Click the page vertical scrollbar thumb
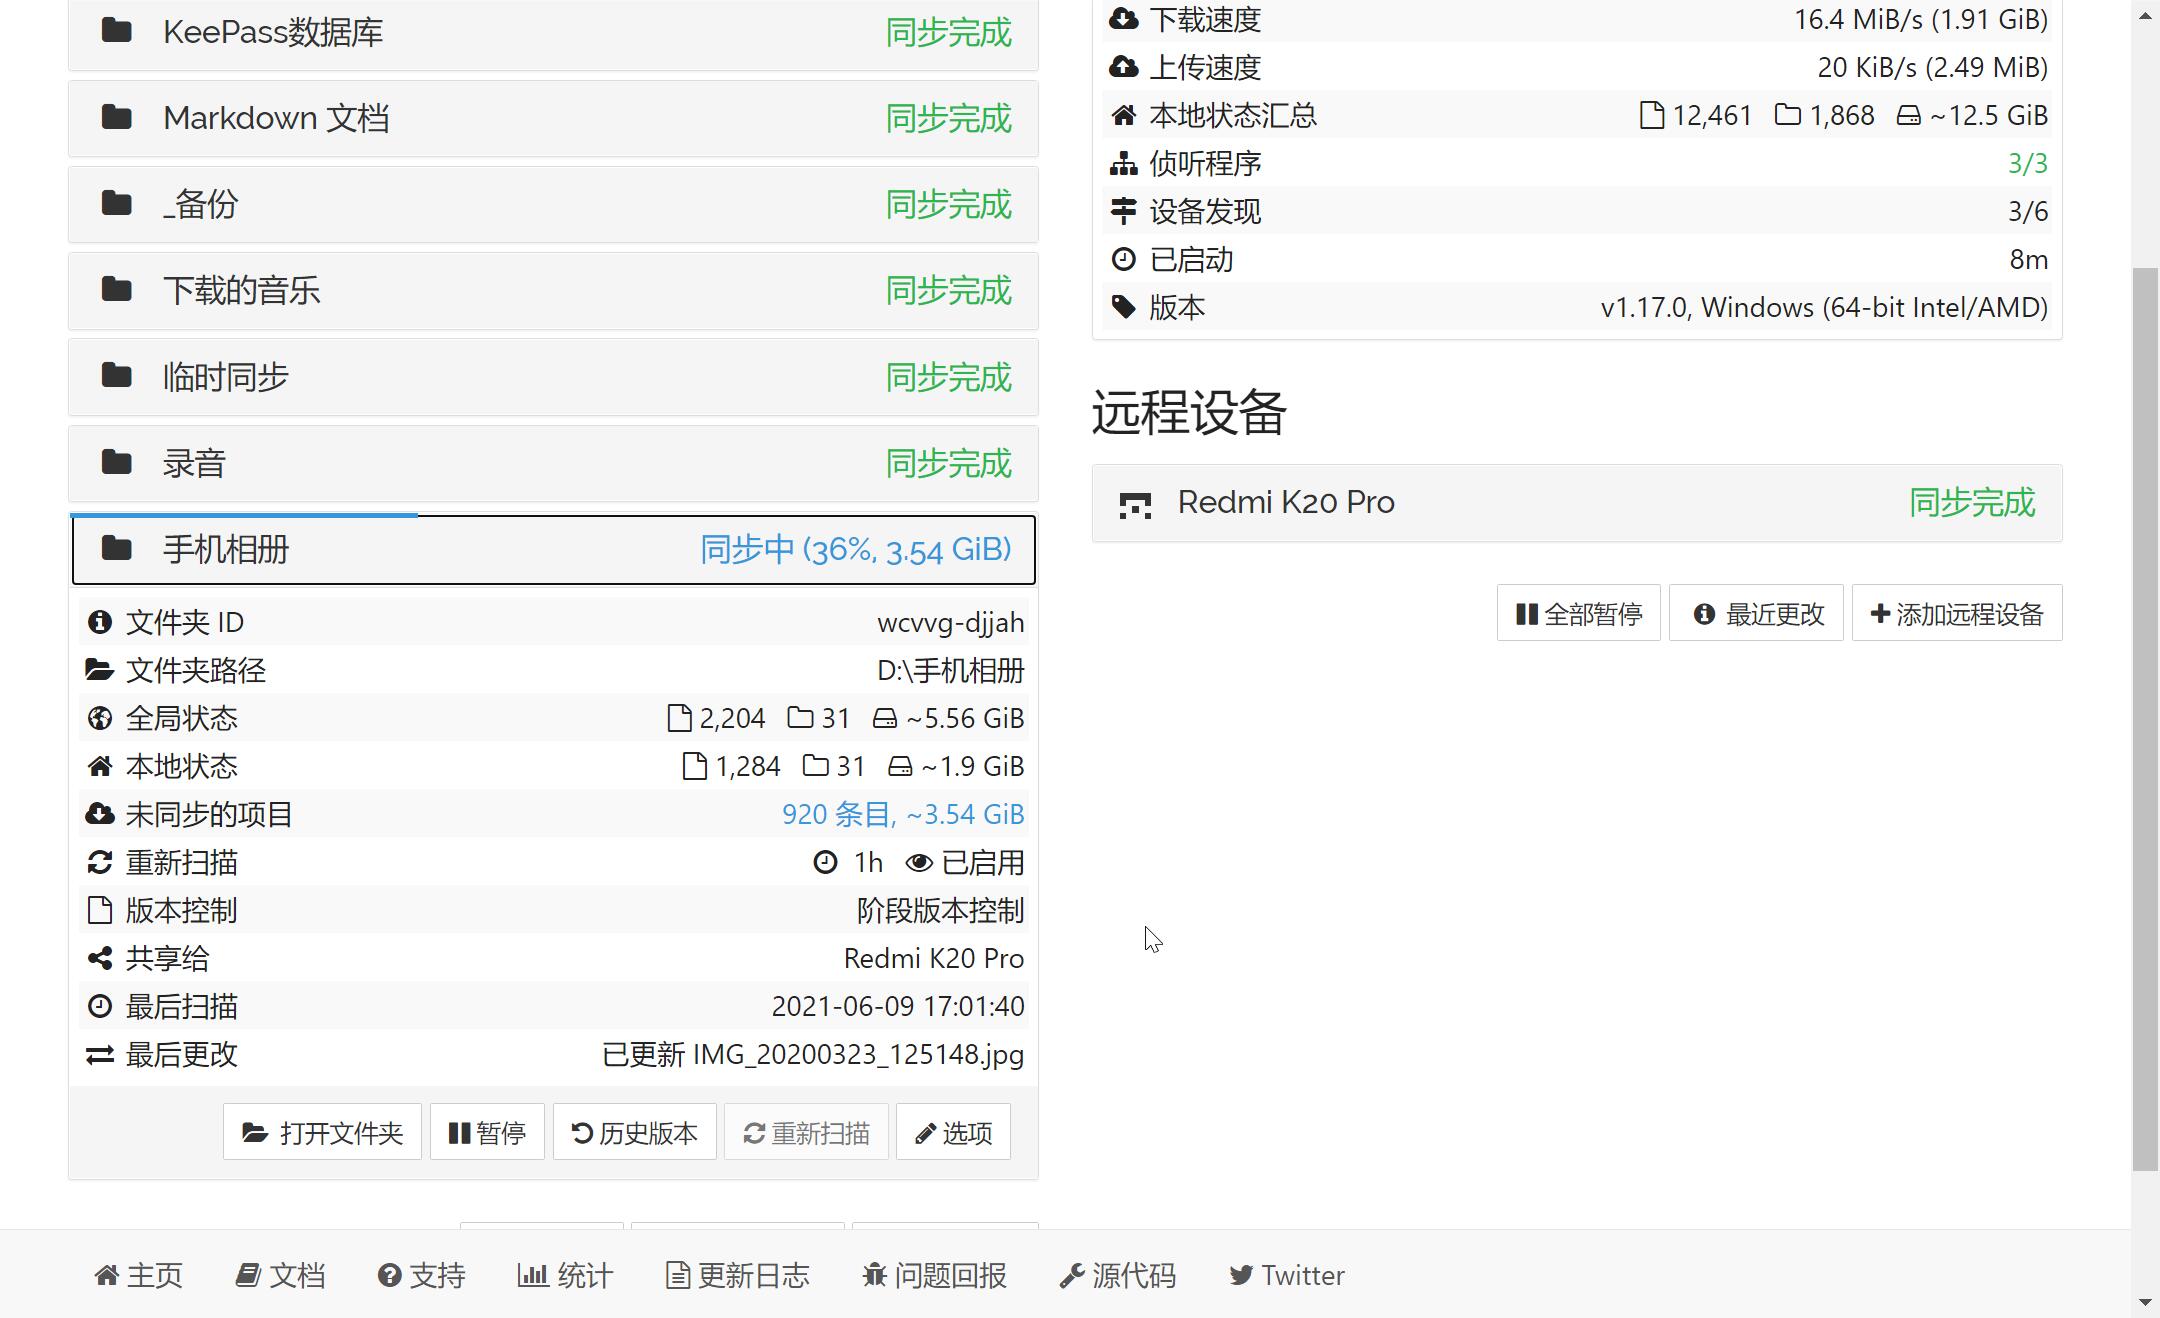Screen dimensions: 2160x1318 click(x=2144, y=720)
